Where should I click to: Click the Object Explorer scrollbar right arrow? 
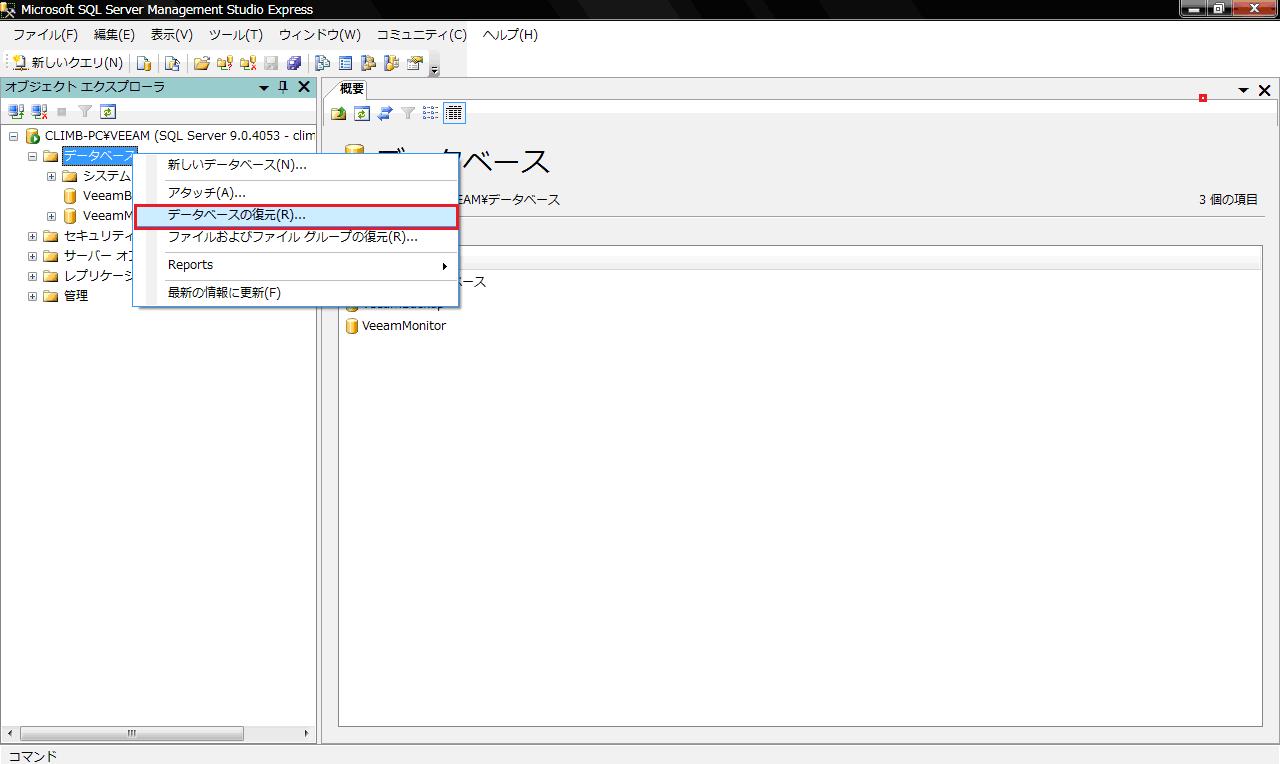(x=308, y=733)
